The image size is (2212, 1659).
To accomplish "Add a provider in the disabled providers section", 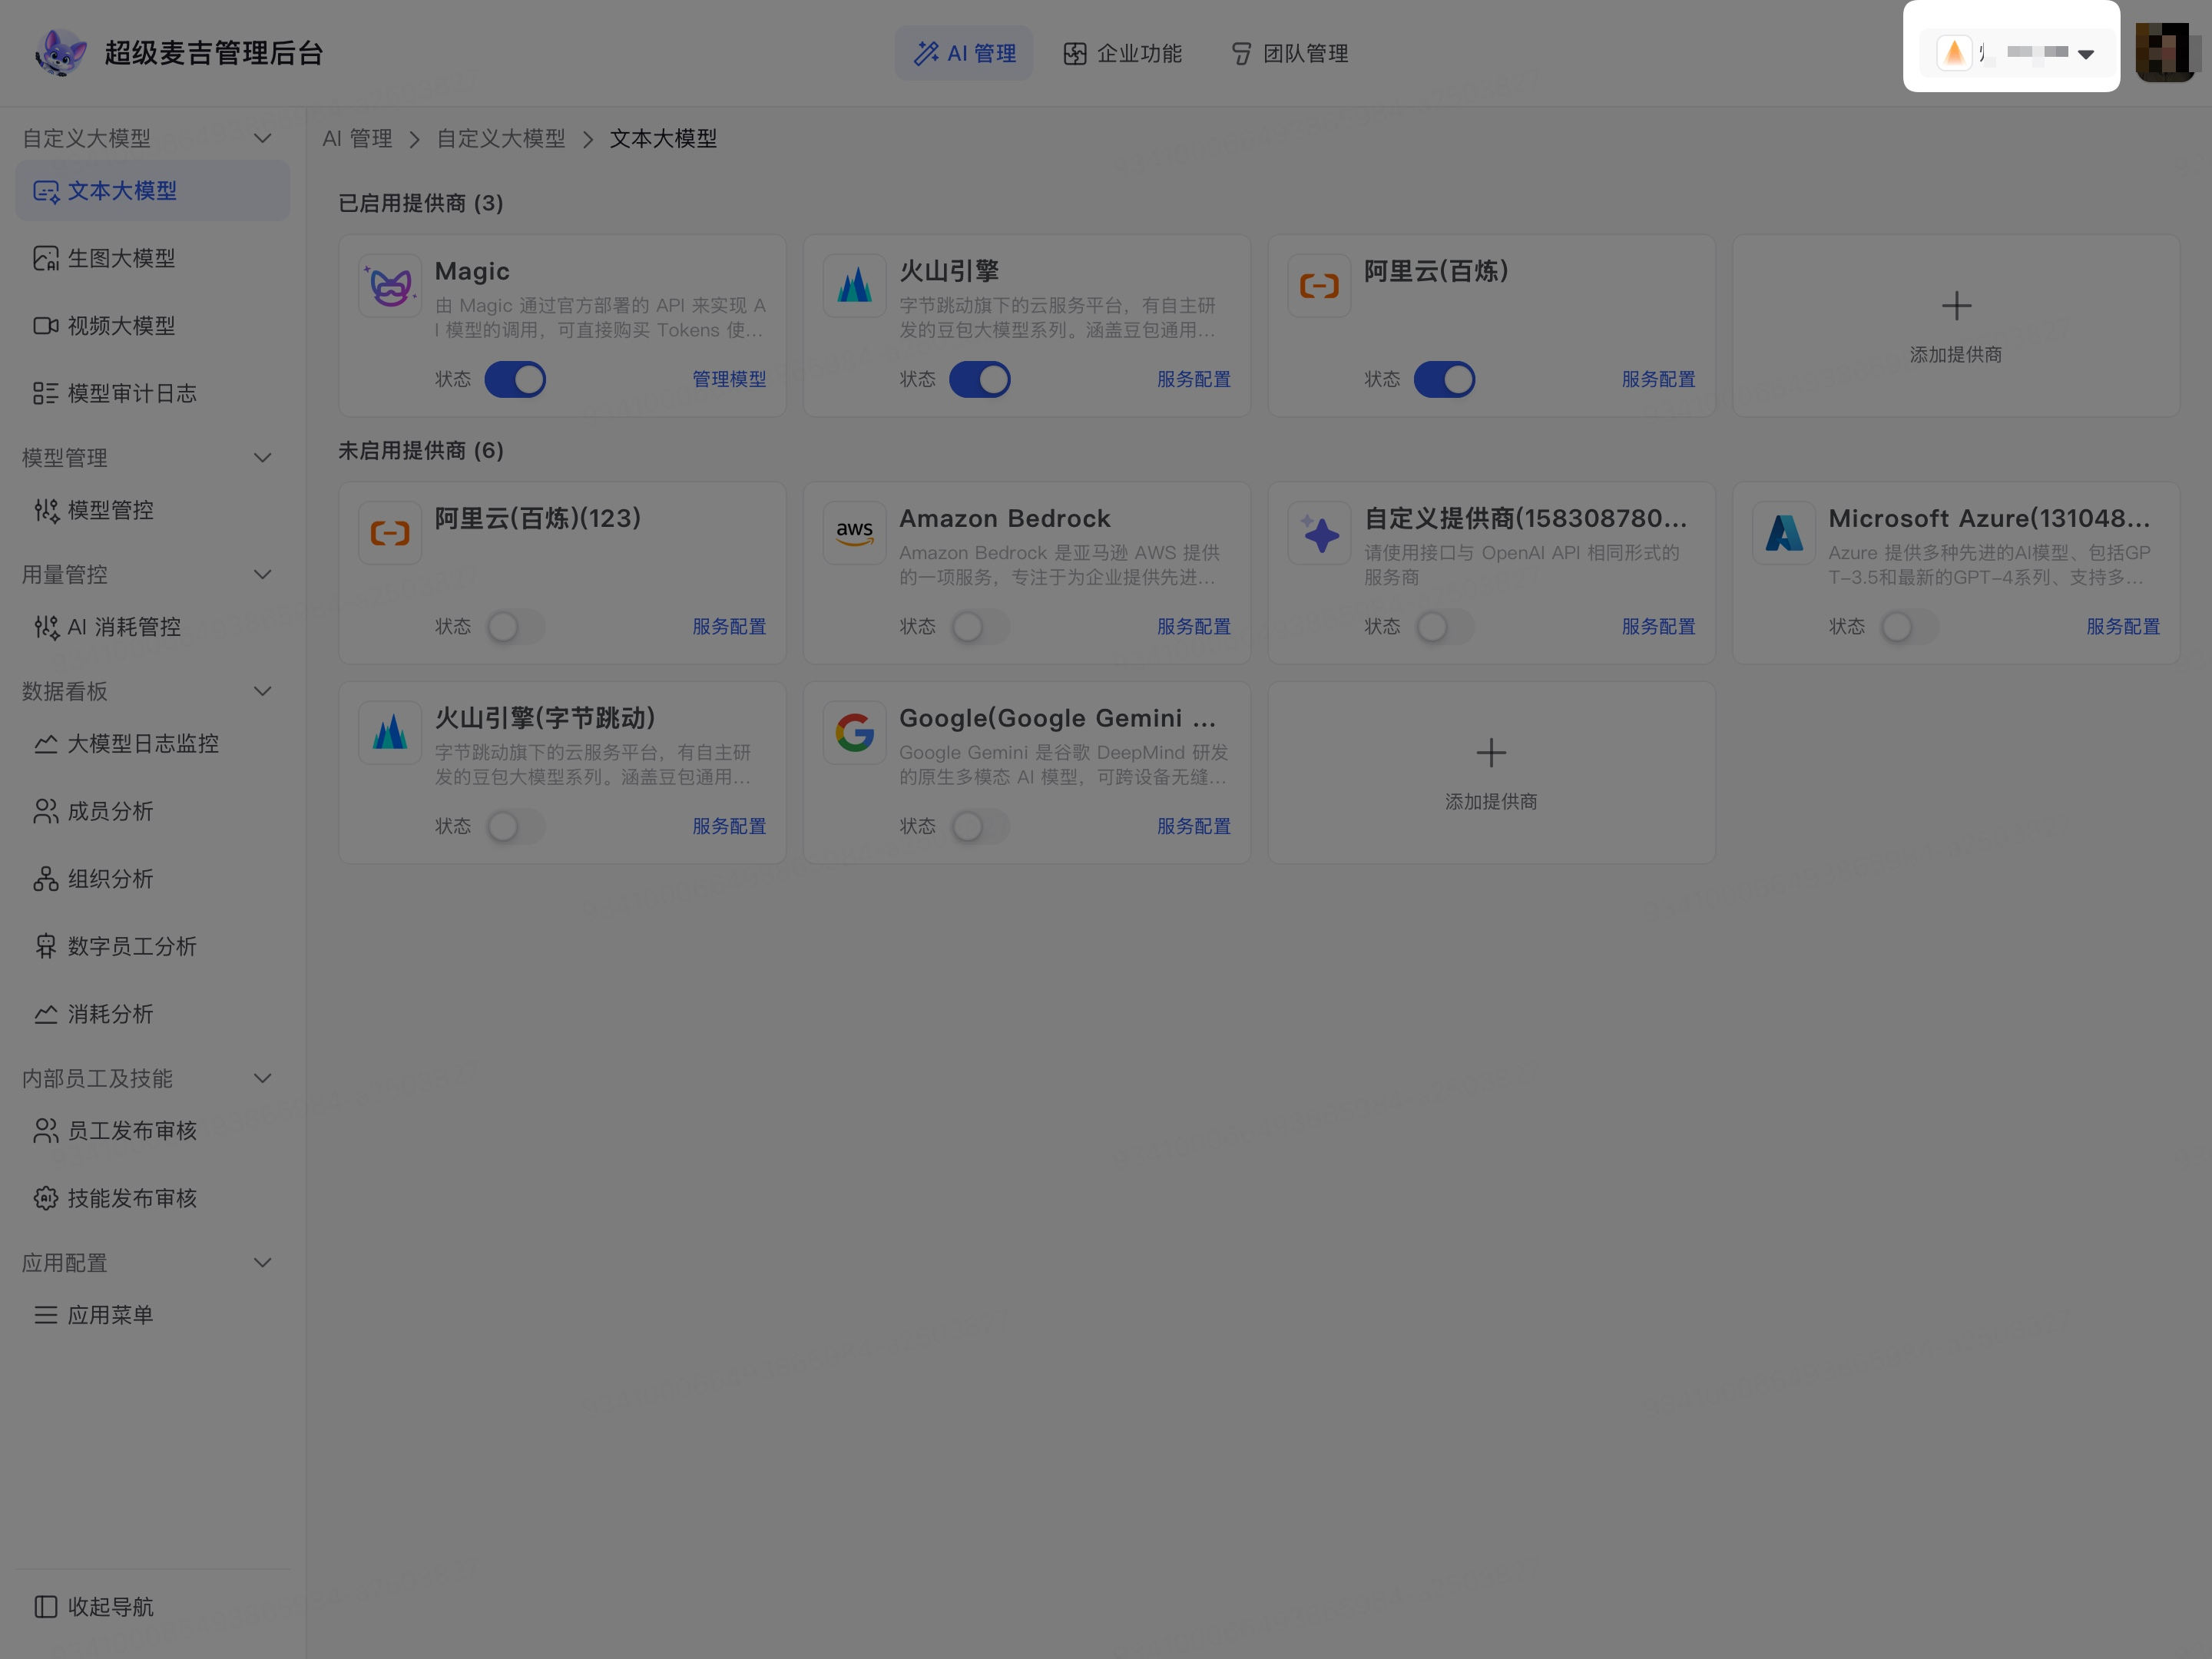I will point(1491,773).
